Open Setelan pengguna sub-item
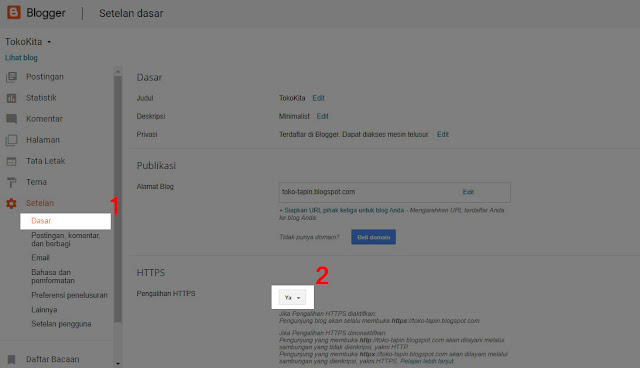 pos(61,324)
